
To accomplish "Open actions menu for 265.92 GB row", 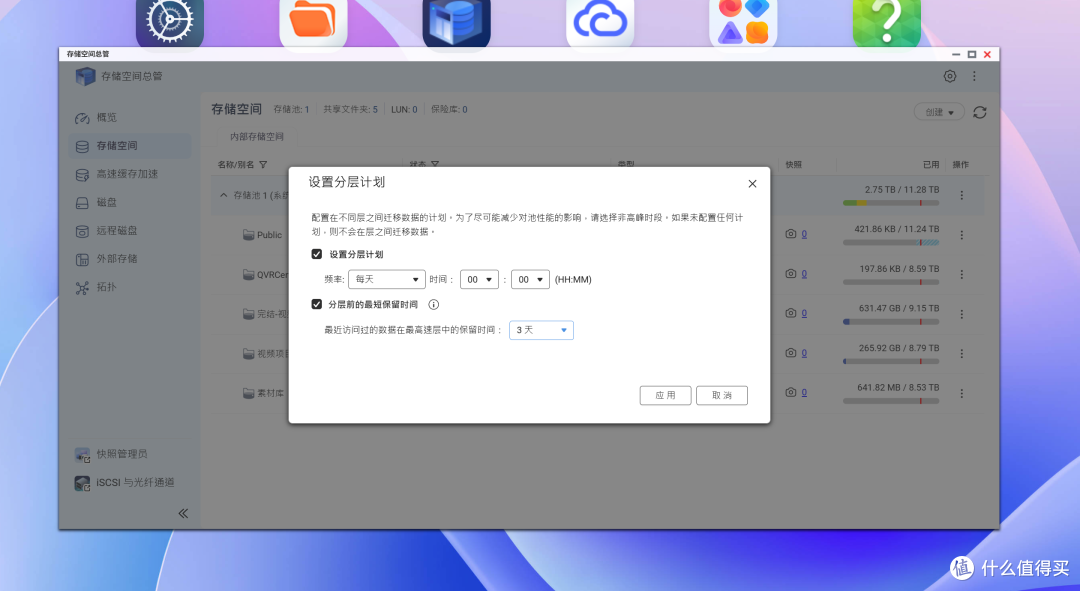I will [962, 354].
